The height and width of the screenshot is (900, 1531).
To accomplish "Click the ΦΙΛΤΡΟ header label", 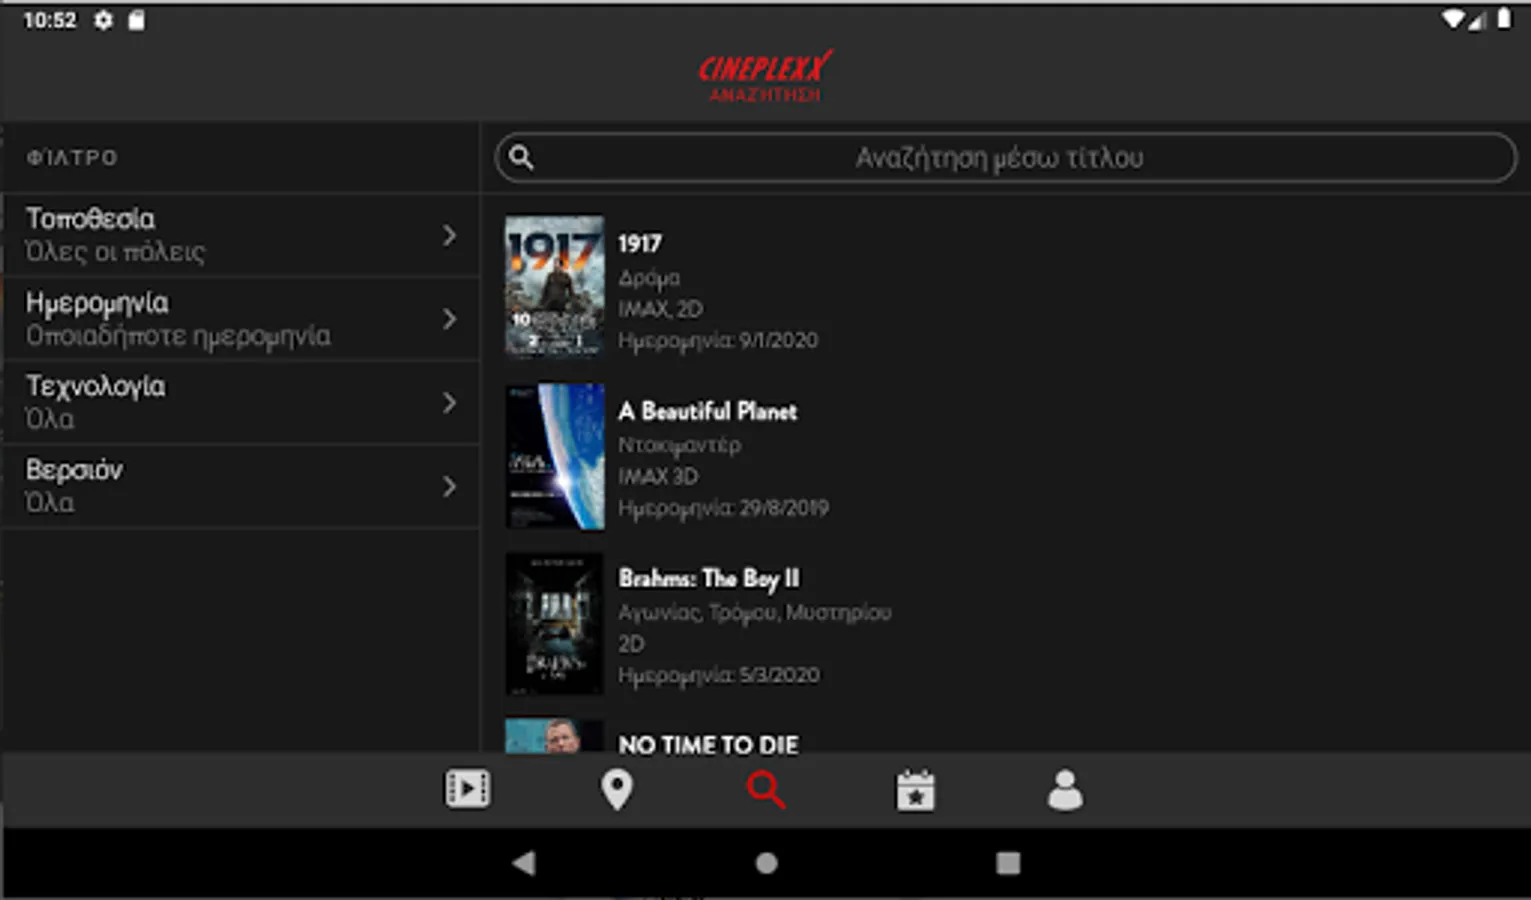I will [x=72, y=157].
